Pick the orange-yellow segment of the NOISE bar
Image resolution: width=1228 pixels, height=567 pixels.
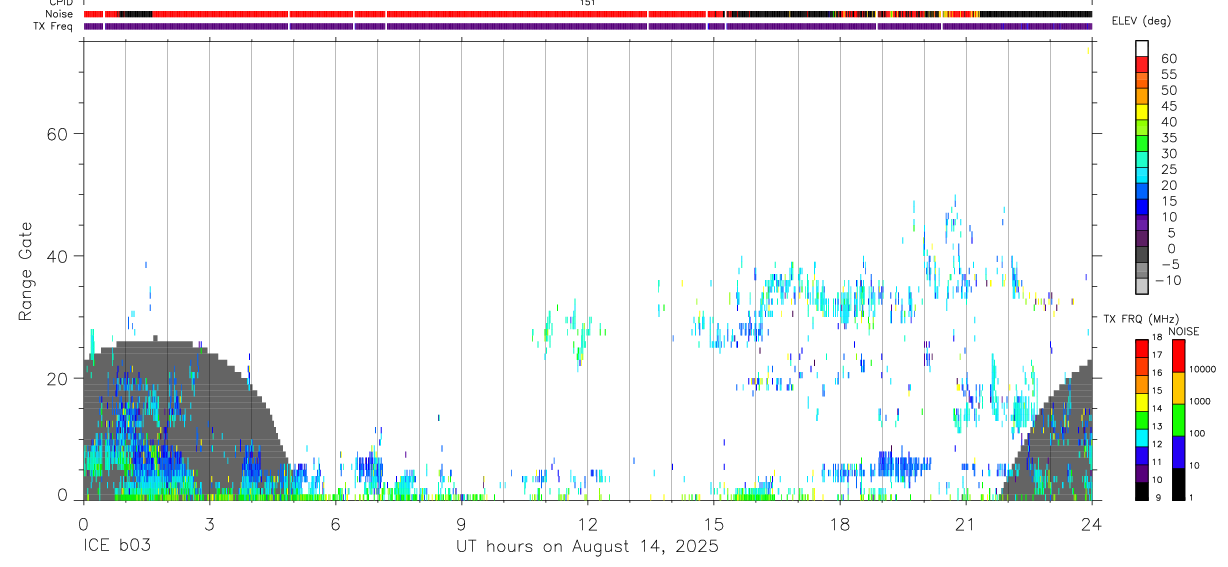(1178, 388)
